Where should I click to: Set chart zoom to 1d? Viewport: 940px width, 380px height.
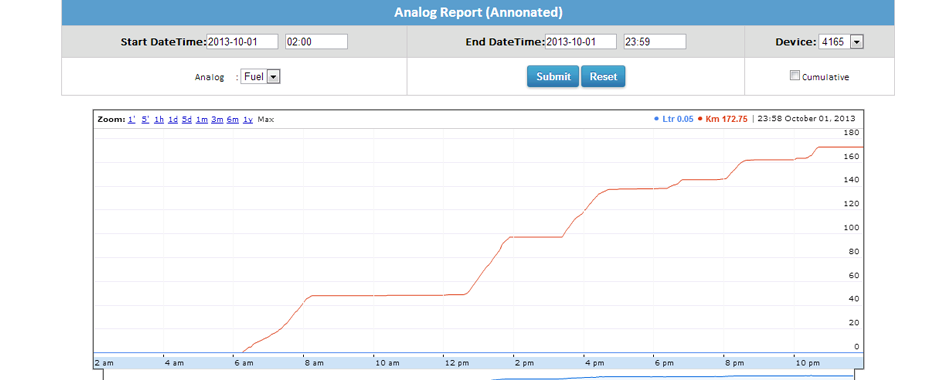tap(173, 119)
